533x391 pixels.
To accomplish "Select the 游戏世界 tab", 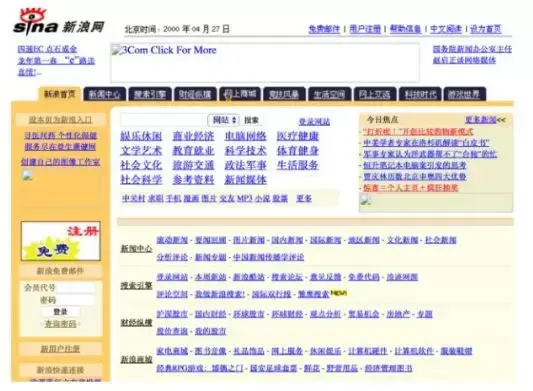I will (464, 94).
